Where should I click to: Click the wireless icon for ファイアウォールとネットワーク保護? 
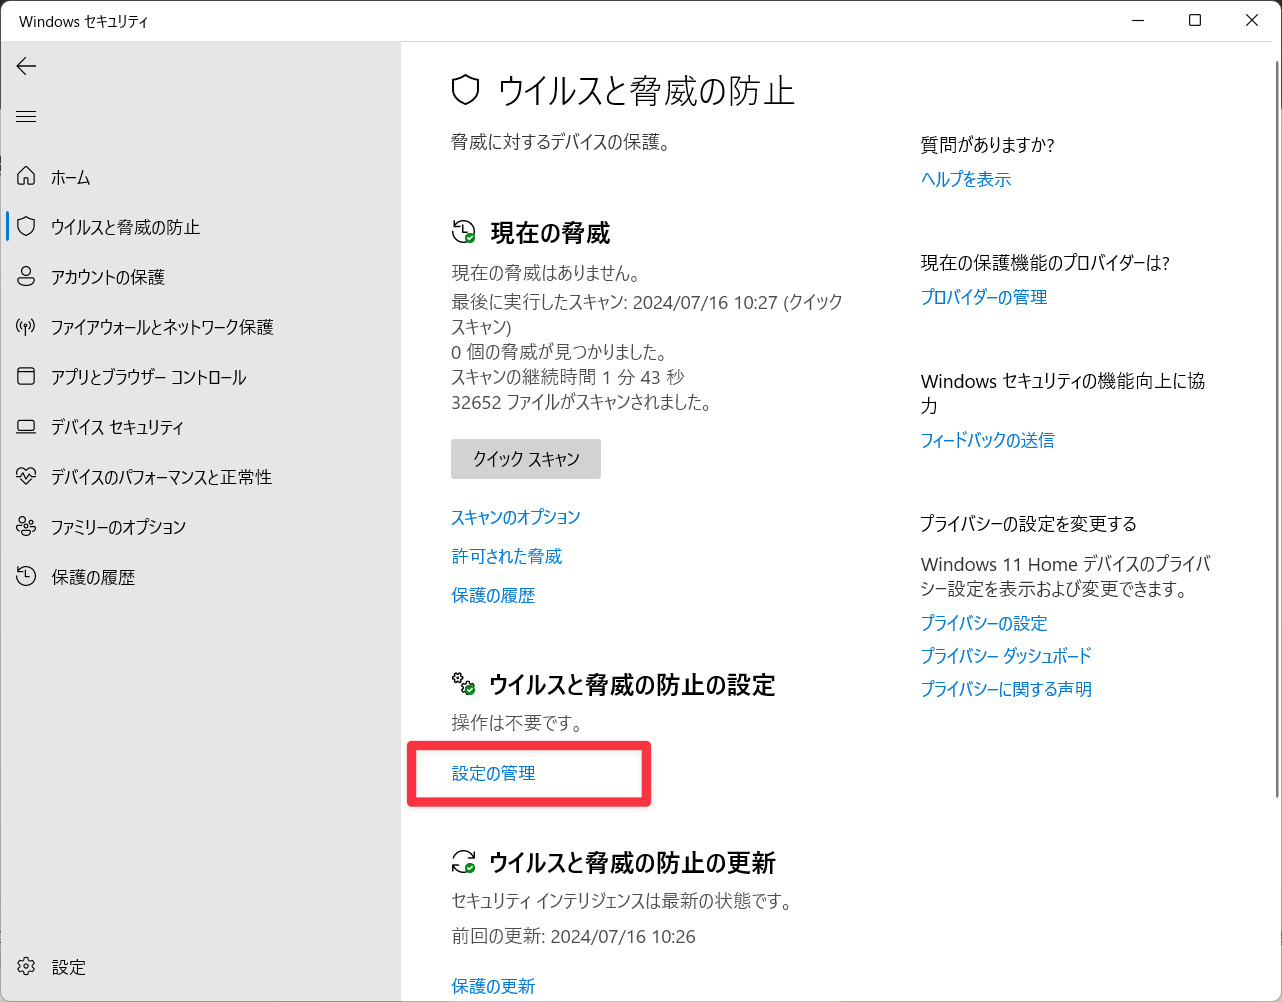[x=26, y=327]
